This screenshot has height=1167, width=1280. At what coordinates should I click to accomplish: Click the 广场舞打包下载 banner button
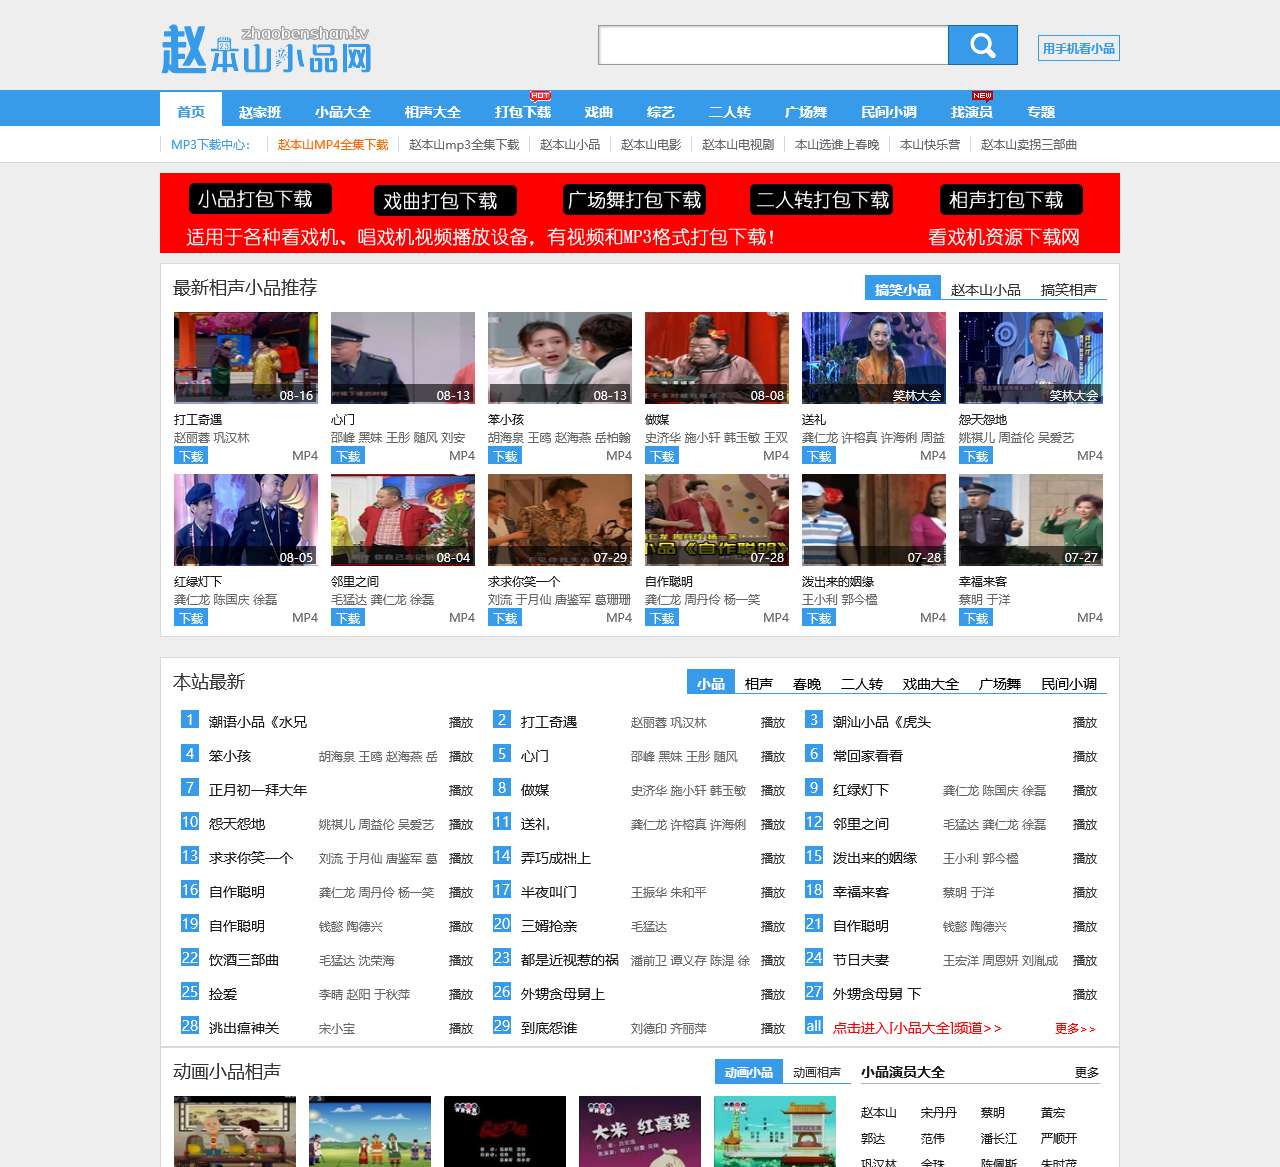click(635, 200)
